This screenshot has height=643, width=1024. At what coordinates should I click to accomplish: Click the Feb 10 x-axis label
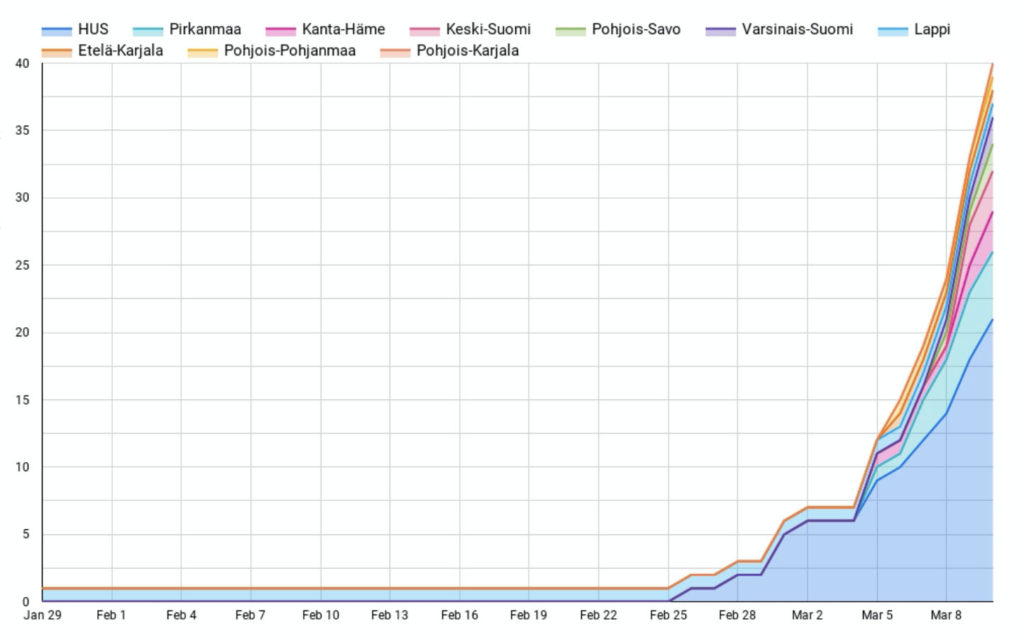321,615
